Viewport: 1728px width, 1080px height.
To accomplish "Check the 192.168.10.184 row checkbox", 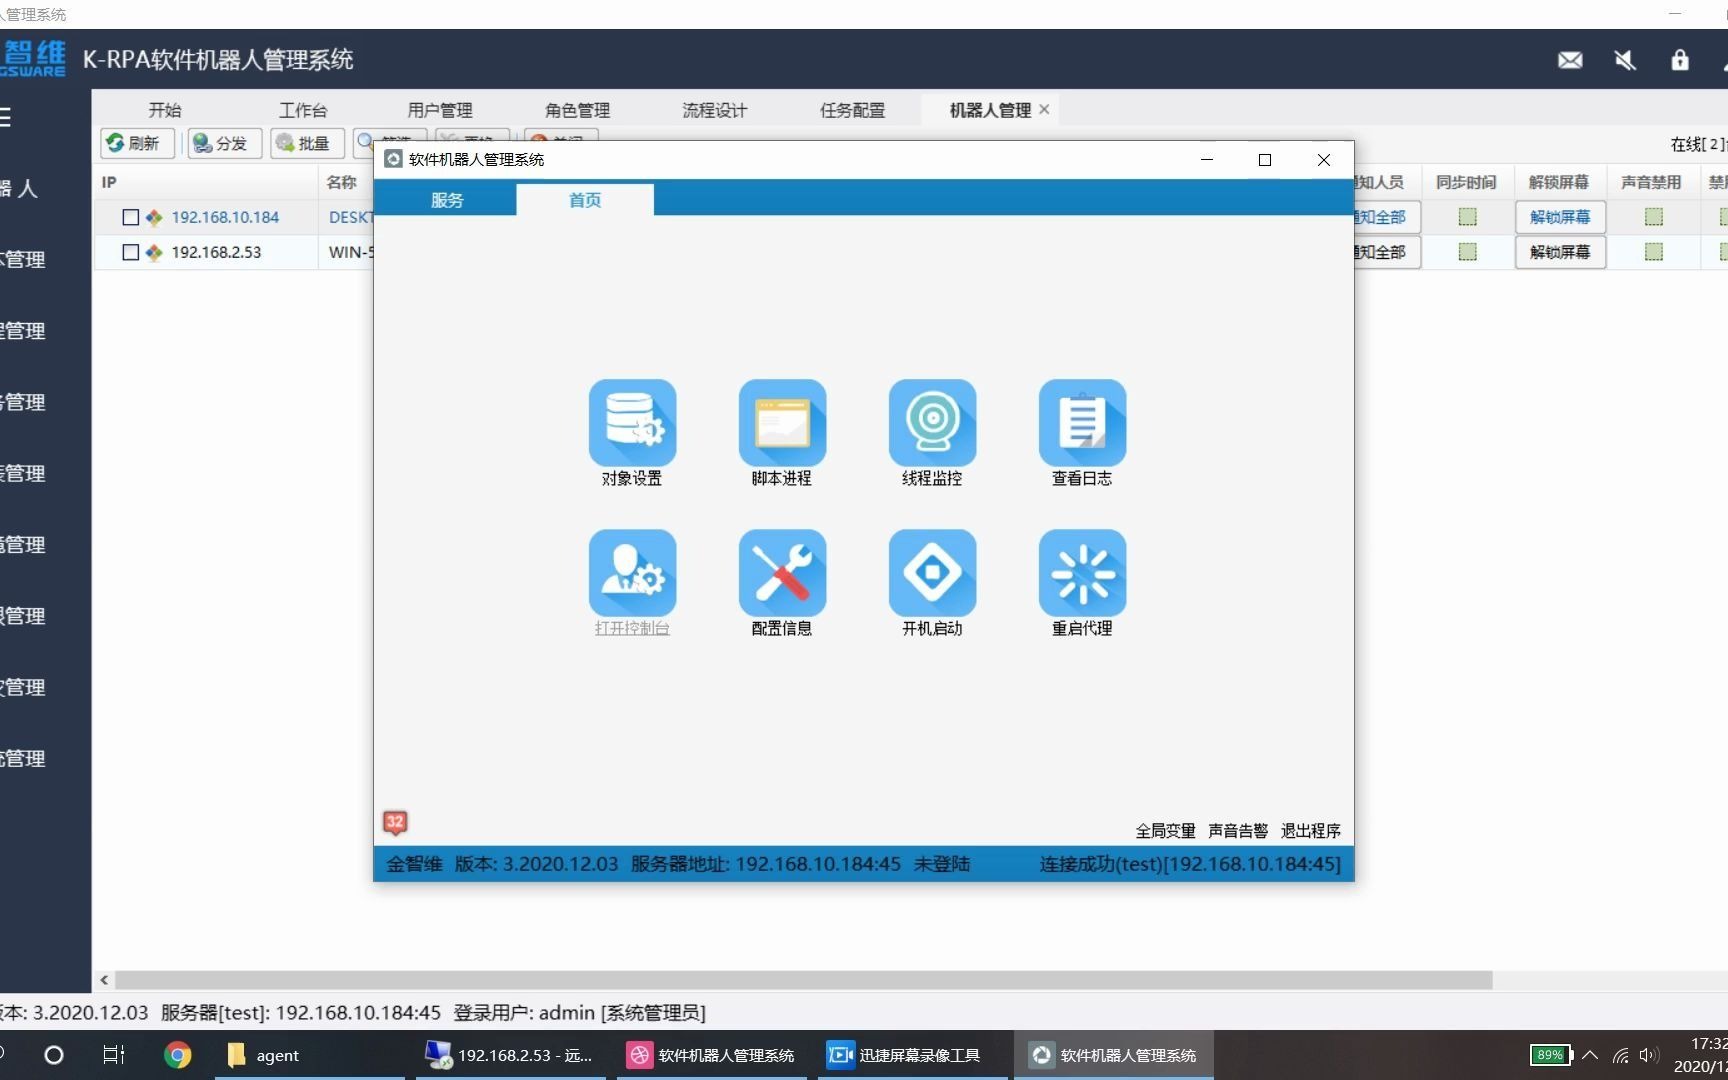I will click(x=130, y=217).
